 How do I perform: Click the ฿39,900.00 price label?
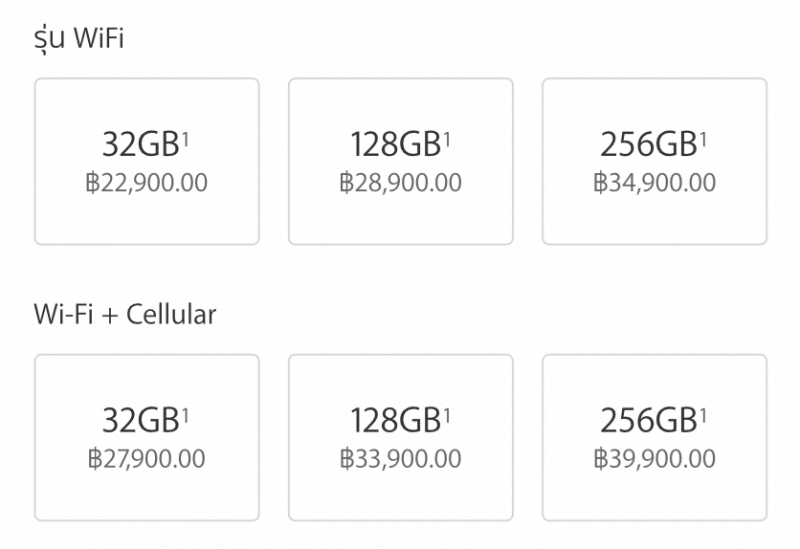655,459
